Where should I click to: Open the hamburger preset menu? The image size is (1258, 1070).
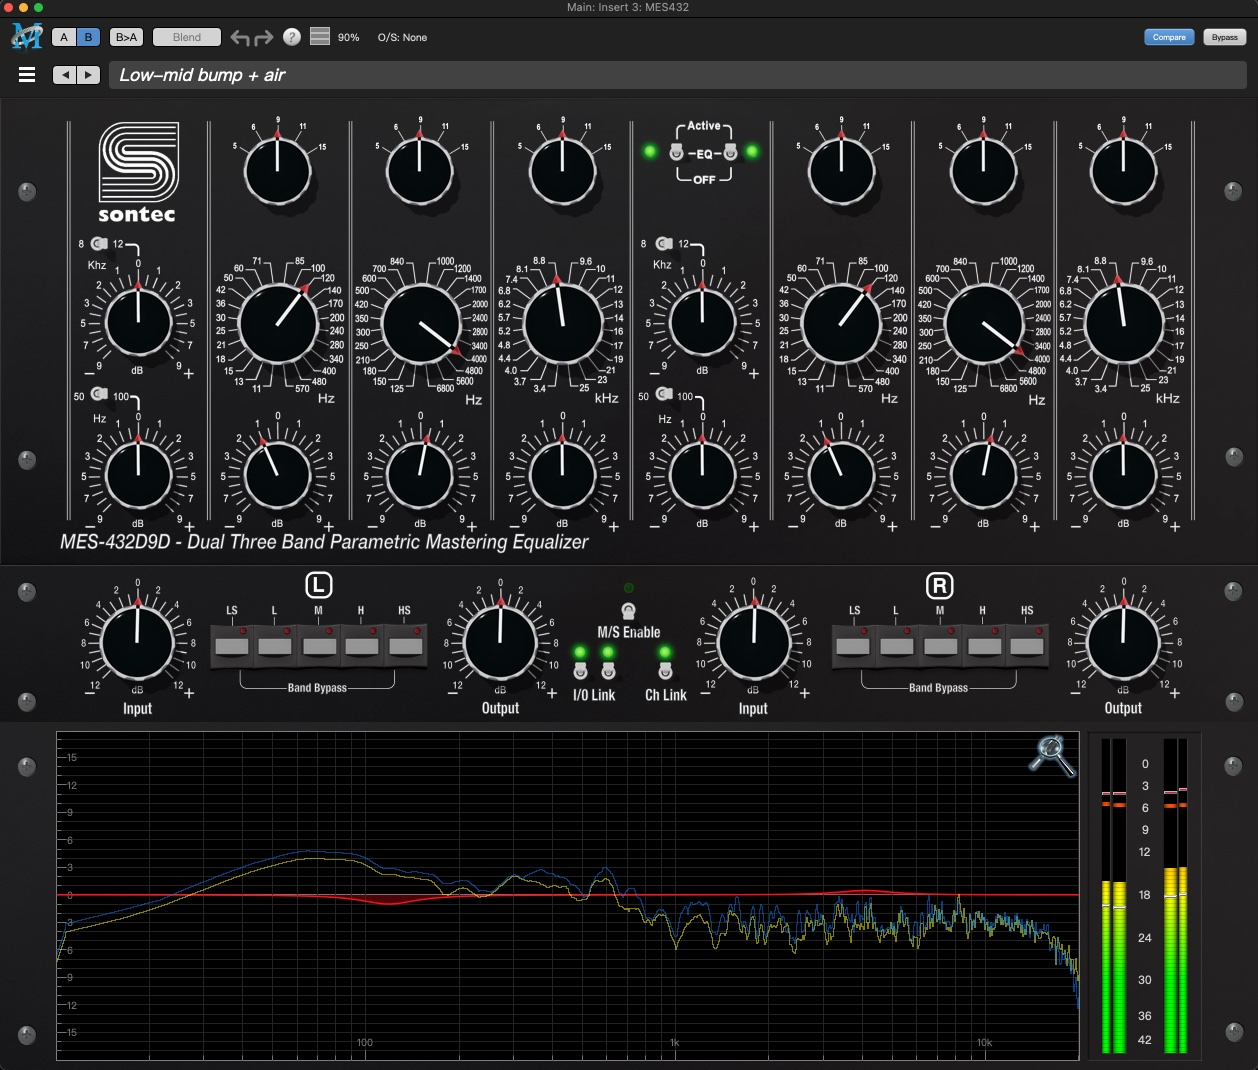tap(27, 75)
